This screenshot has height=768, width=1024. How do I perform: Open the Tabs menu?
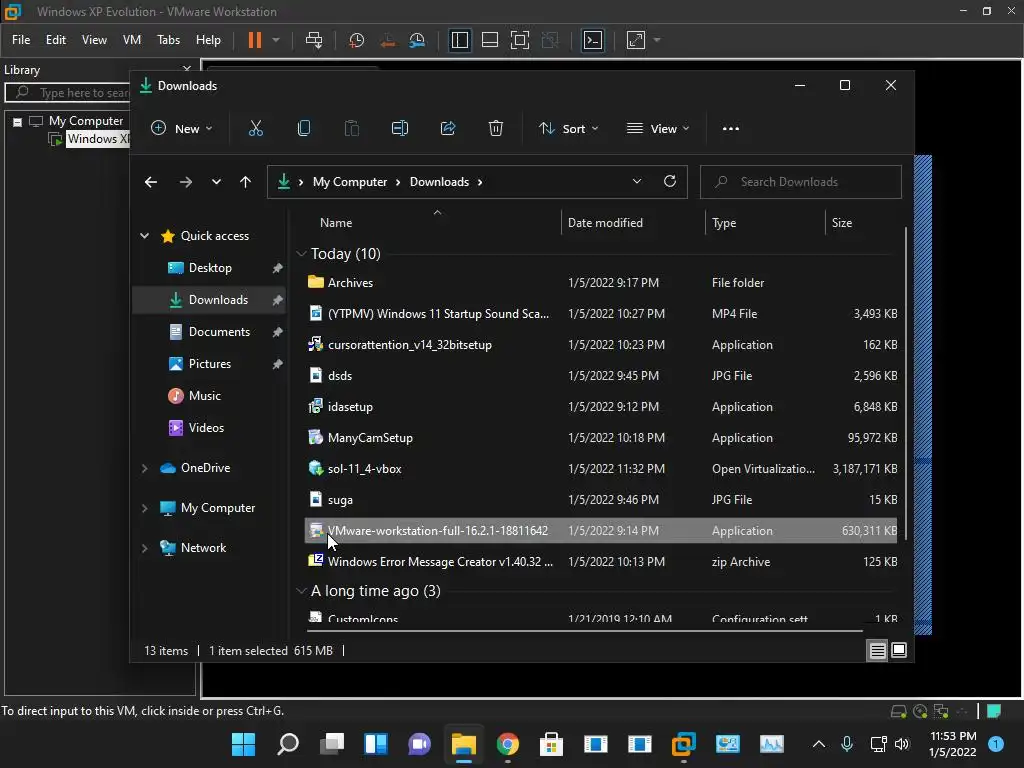pos(168,40)
